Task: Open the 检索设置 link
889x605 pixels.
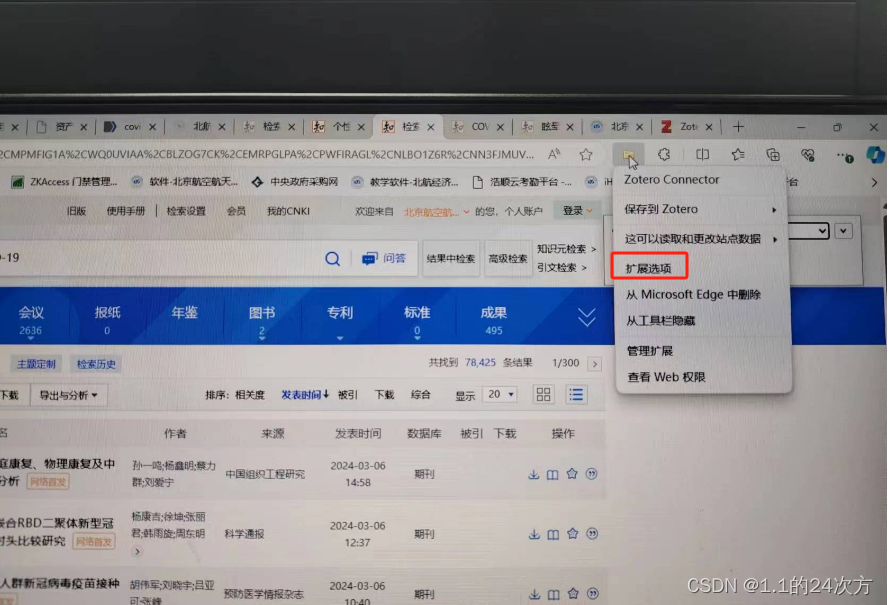Action: click(x=186, y=211)
